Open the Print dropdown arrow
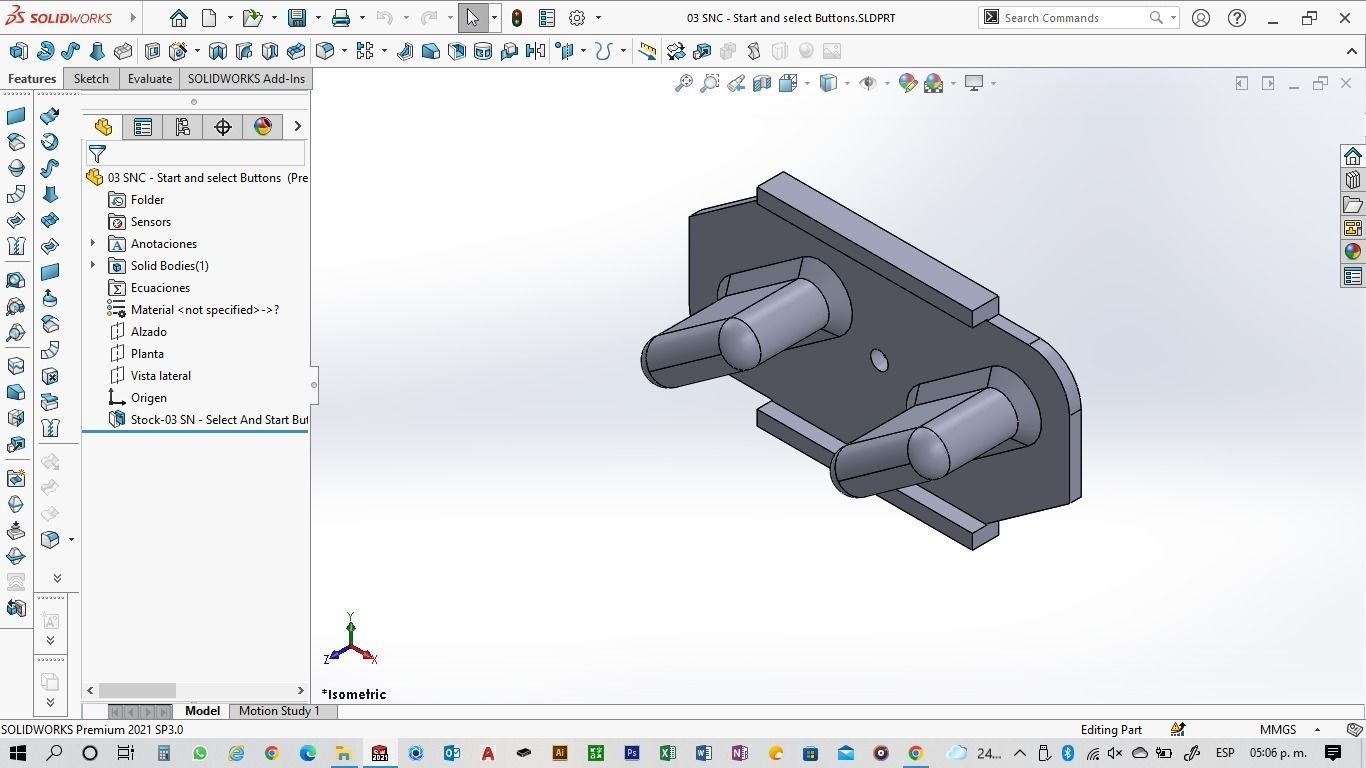Screen dimensions: 1366x768 [x=362, y=18]
